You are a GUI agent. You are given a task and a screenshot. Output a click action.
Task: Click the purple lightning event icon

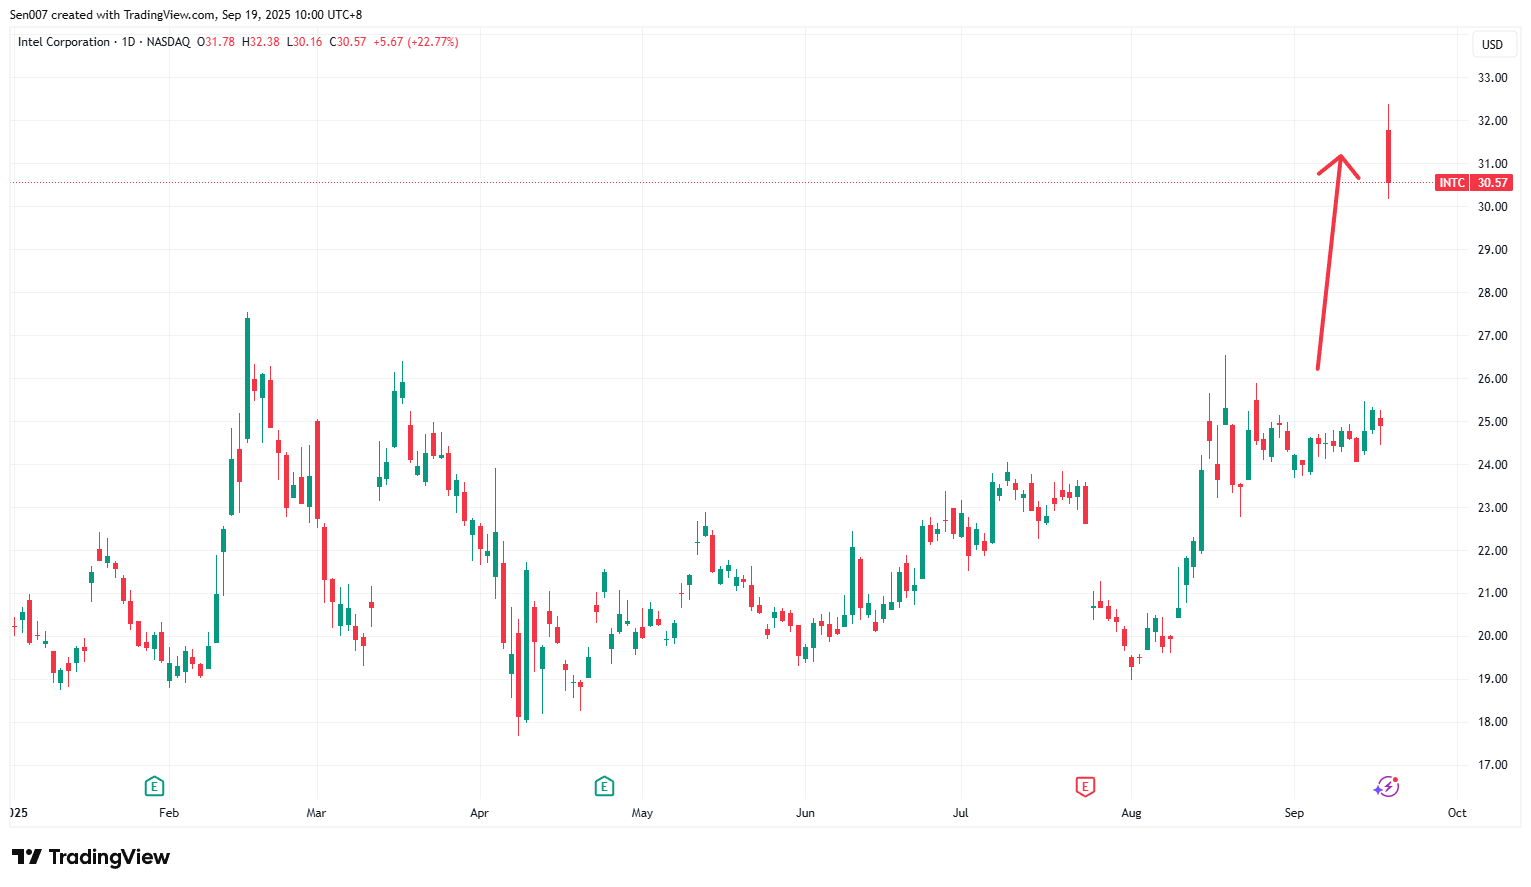point(1386,786)
